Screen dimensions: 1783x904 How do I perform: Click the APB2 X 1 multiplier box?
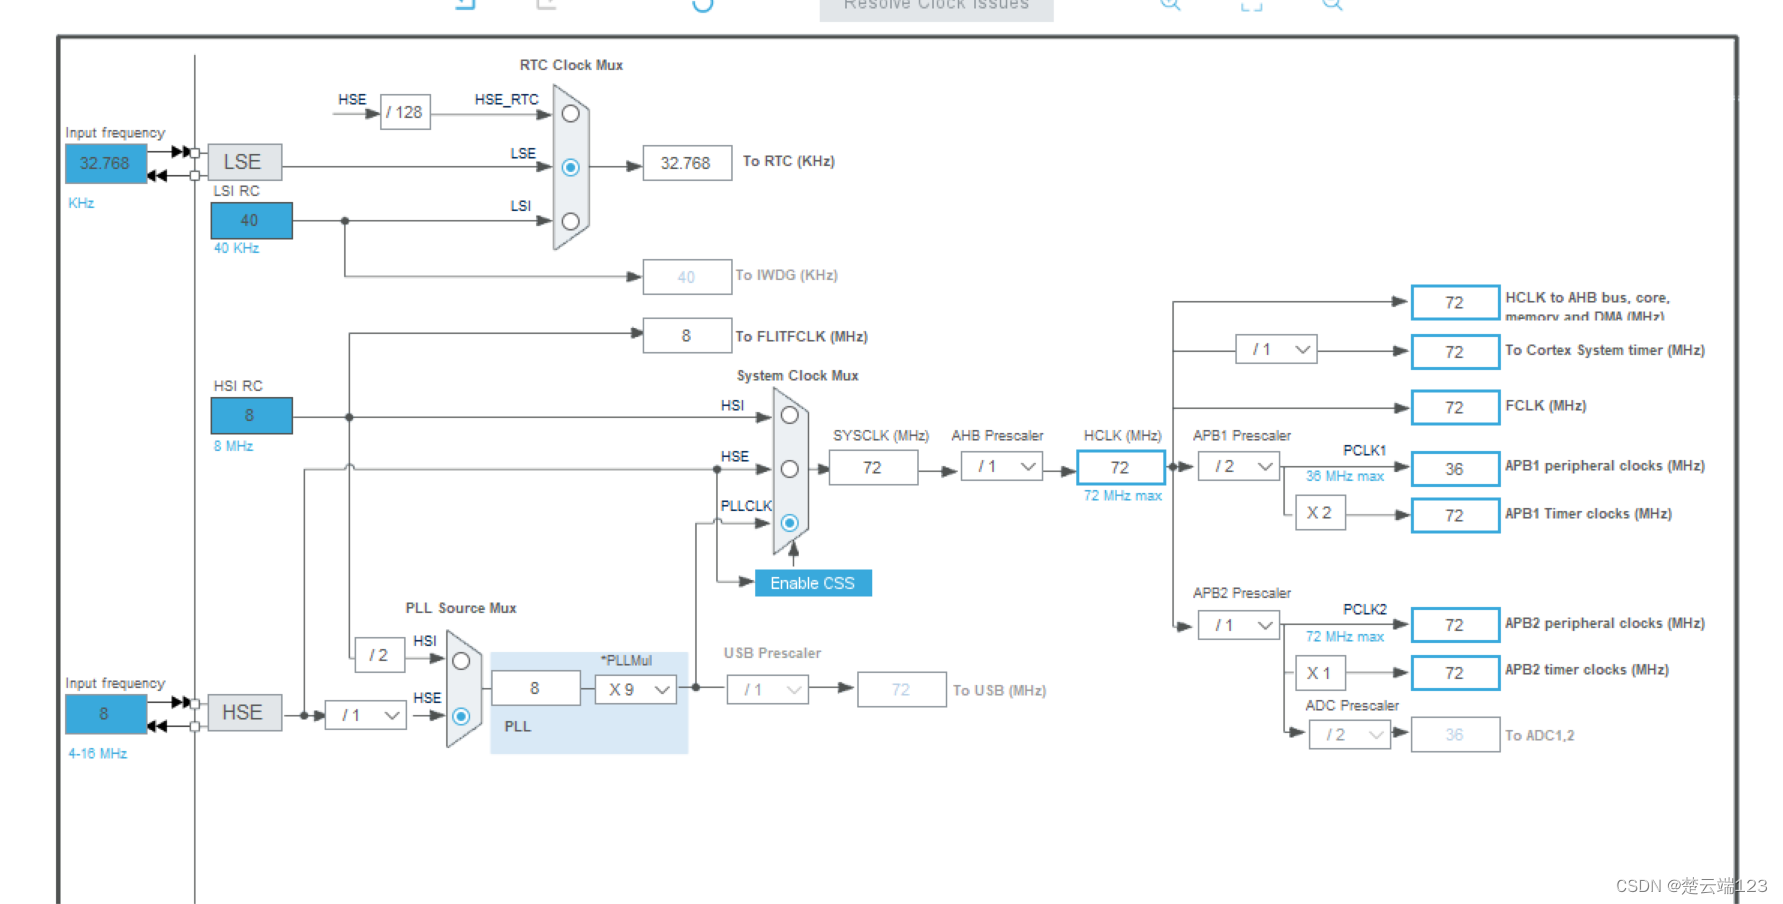pyautogui.click(x=1320, y=673)
